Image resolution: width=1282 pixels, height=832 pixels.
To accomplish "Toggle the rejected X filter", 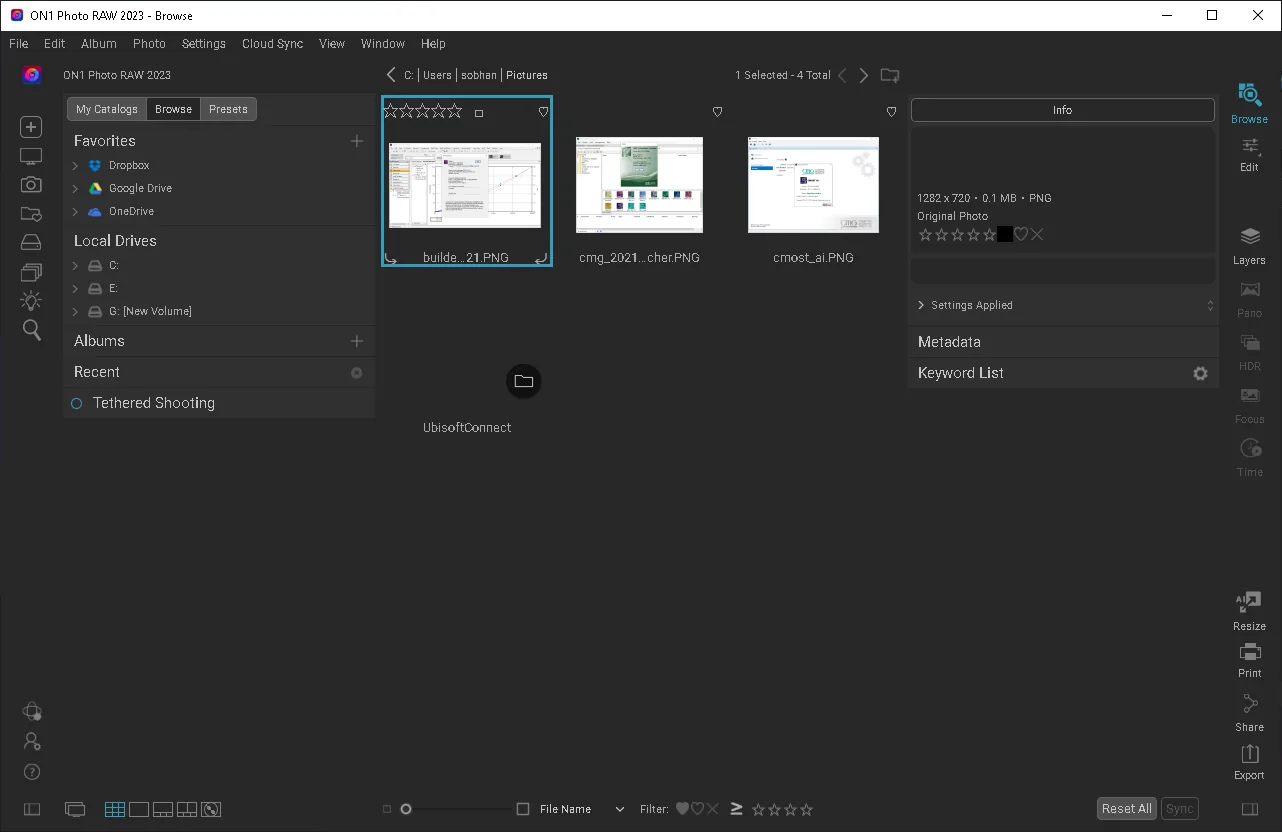I will click(x=713, y=809).
